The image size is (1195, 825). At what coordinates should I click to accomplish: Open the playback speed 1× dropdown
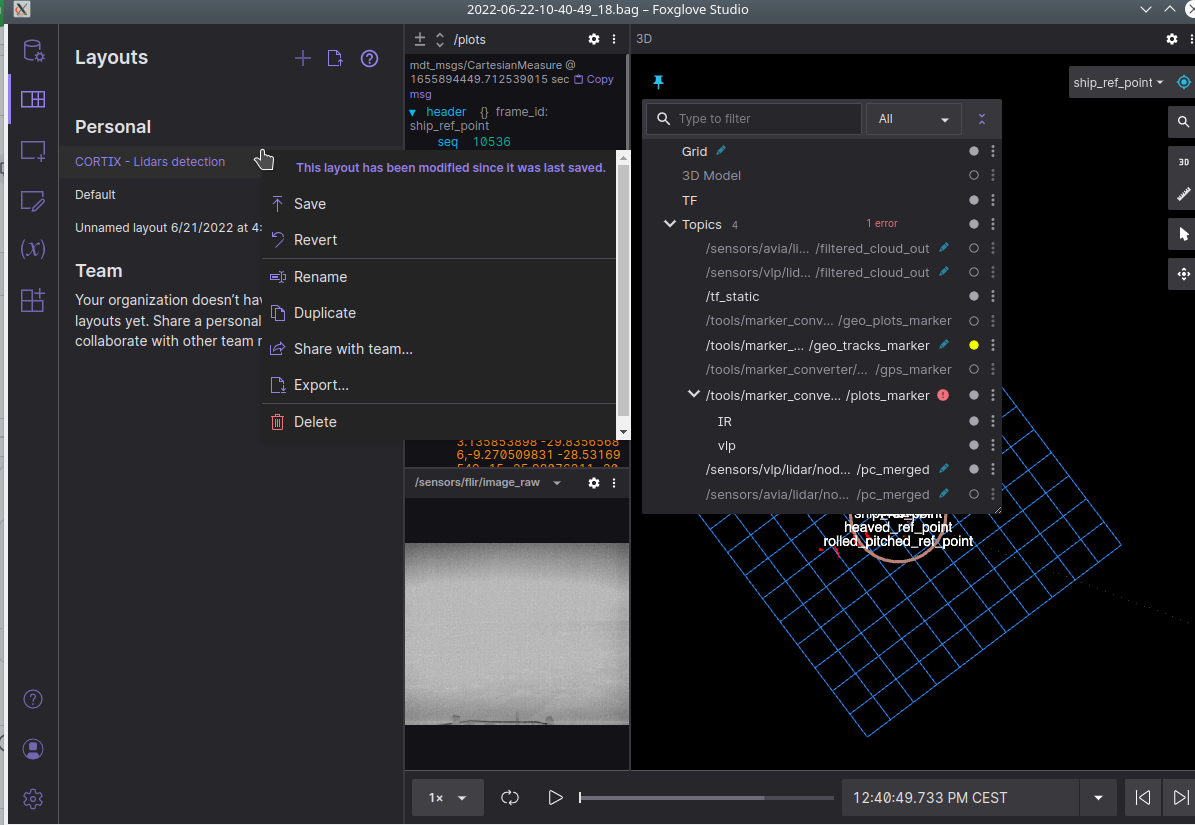point(447,798)
